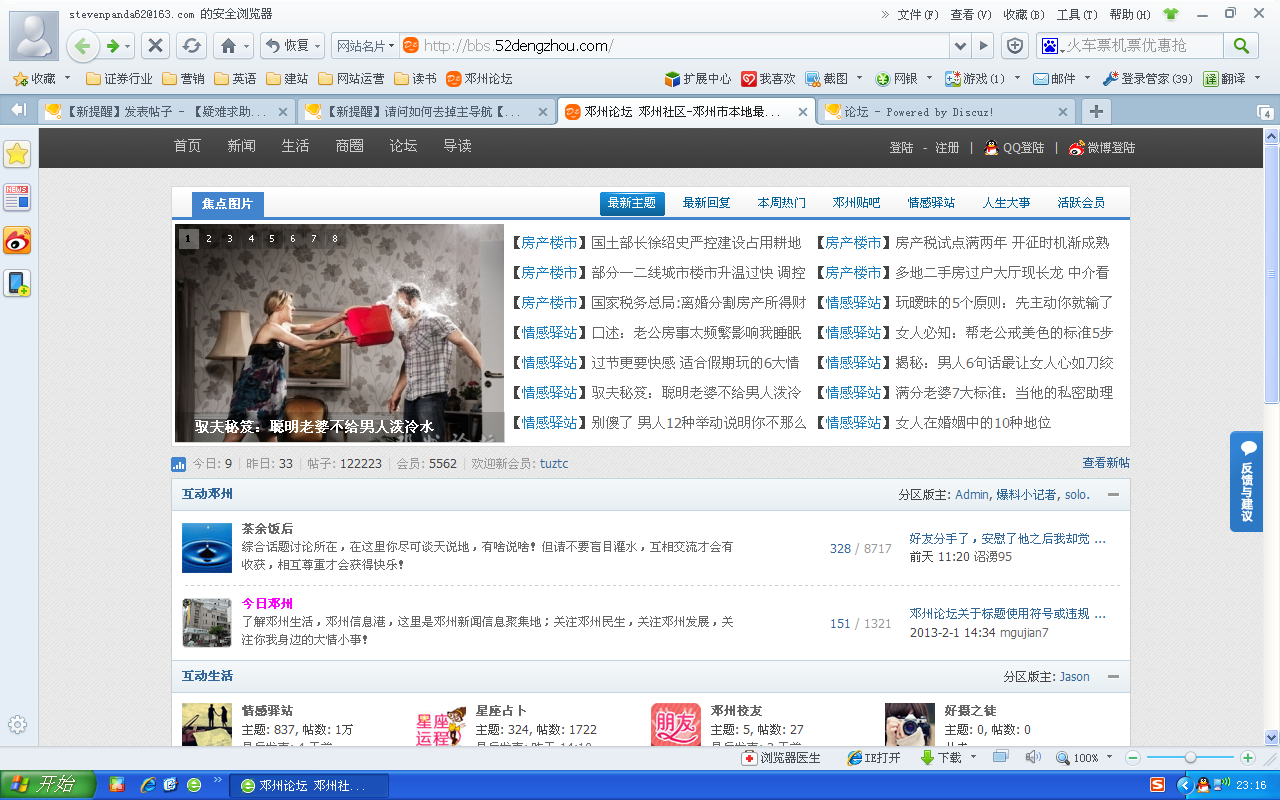Log in via QQ登陆
Screen dimensions: 1280x800
1014,148
